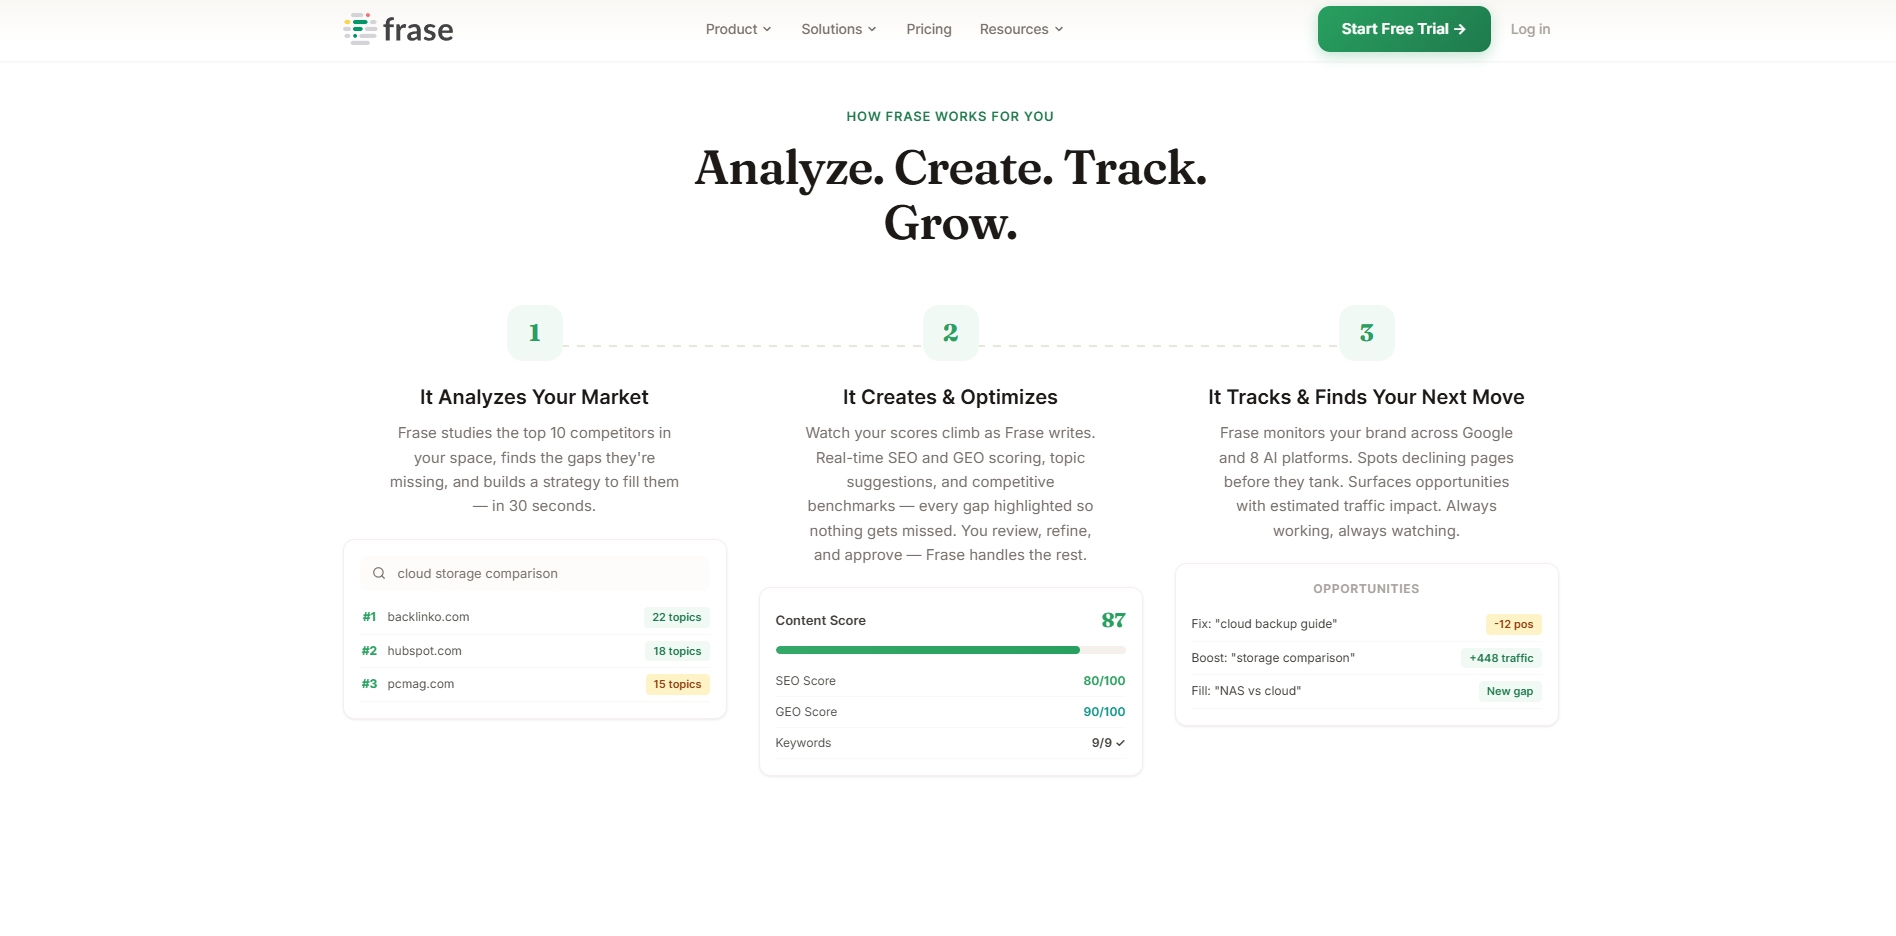The height and width of the screenshot is (936, 1896).
Task: Click the -12 pos badge
Action: pyautogui.click(x=1513, y=624)
